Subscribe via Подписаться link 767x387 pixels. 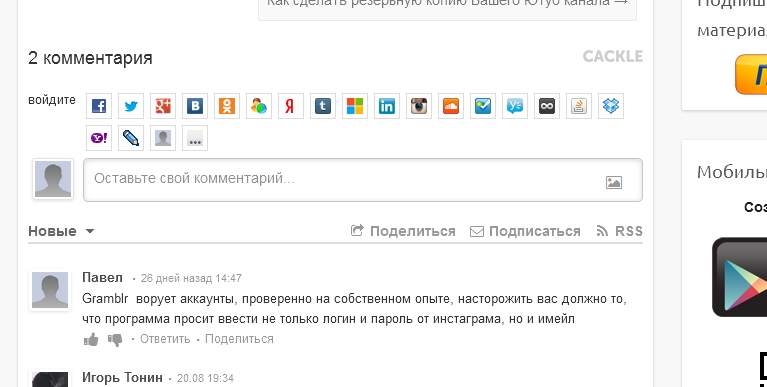(x=525, y=231)
